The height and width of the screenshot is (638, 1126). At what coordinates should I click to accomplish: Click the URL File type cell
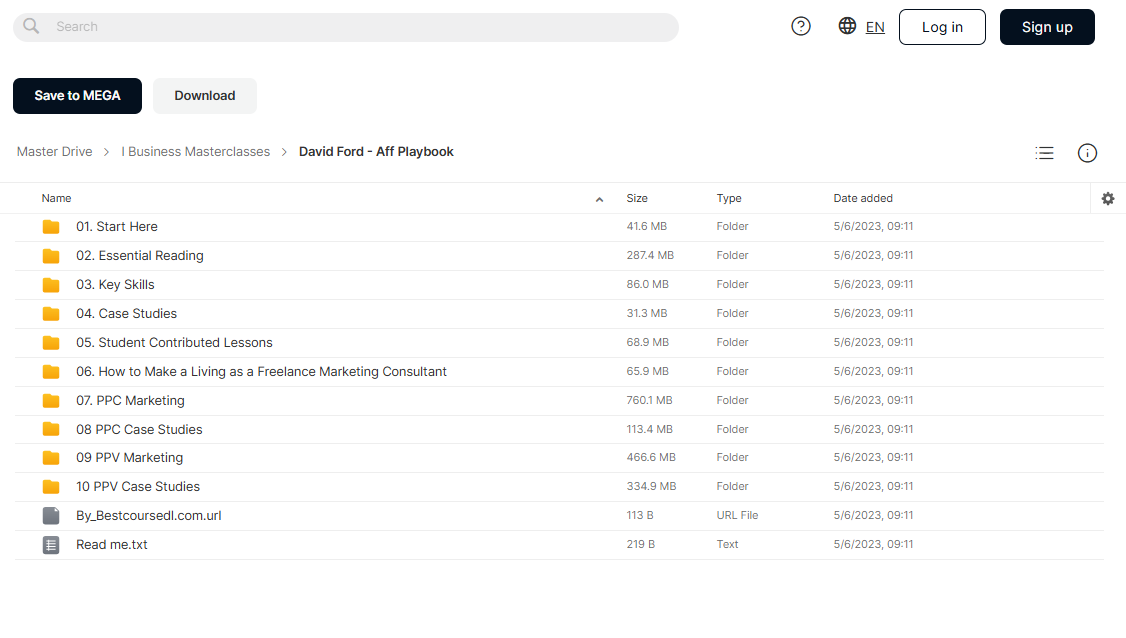pyautogui.click(x=737, y=515)
